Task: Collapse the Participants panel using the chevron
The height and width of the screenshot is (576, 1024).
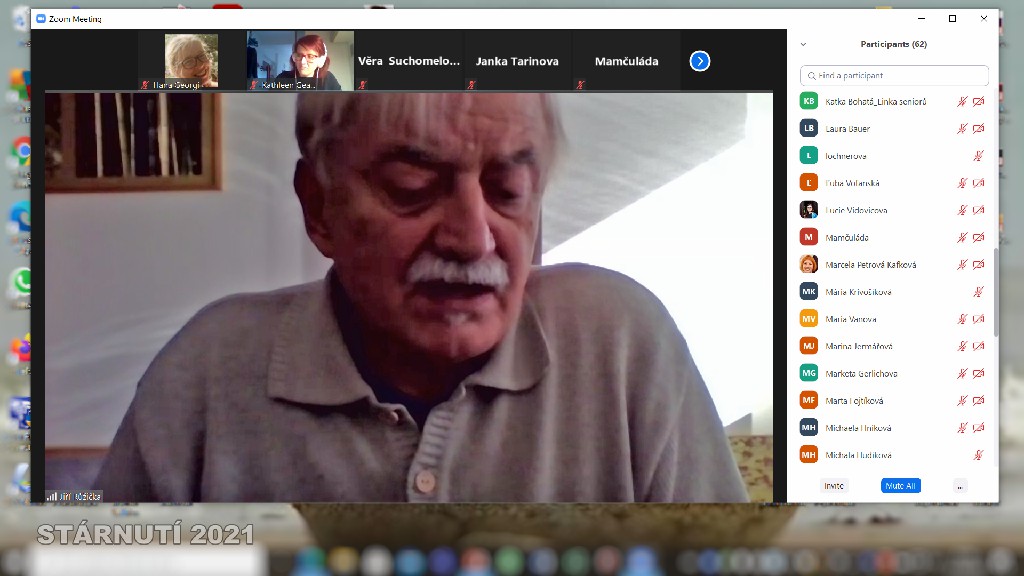Action: [x=803, y=45]
